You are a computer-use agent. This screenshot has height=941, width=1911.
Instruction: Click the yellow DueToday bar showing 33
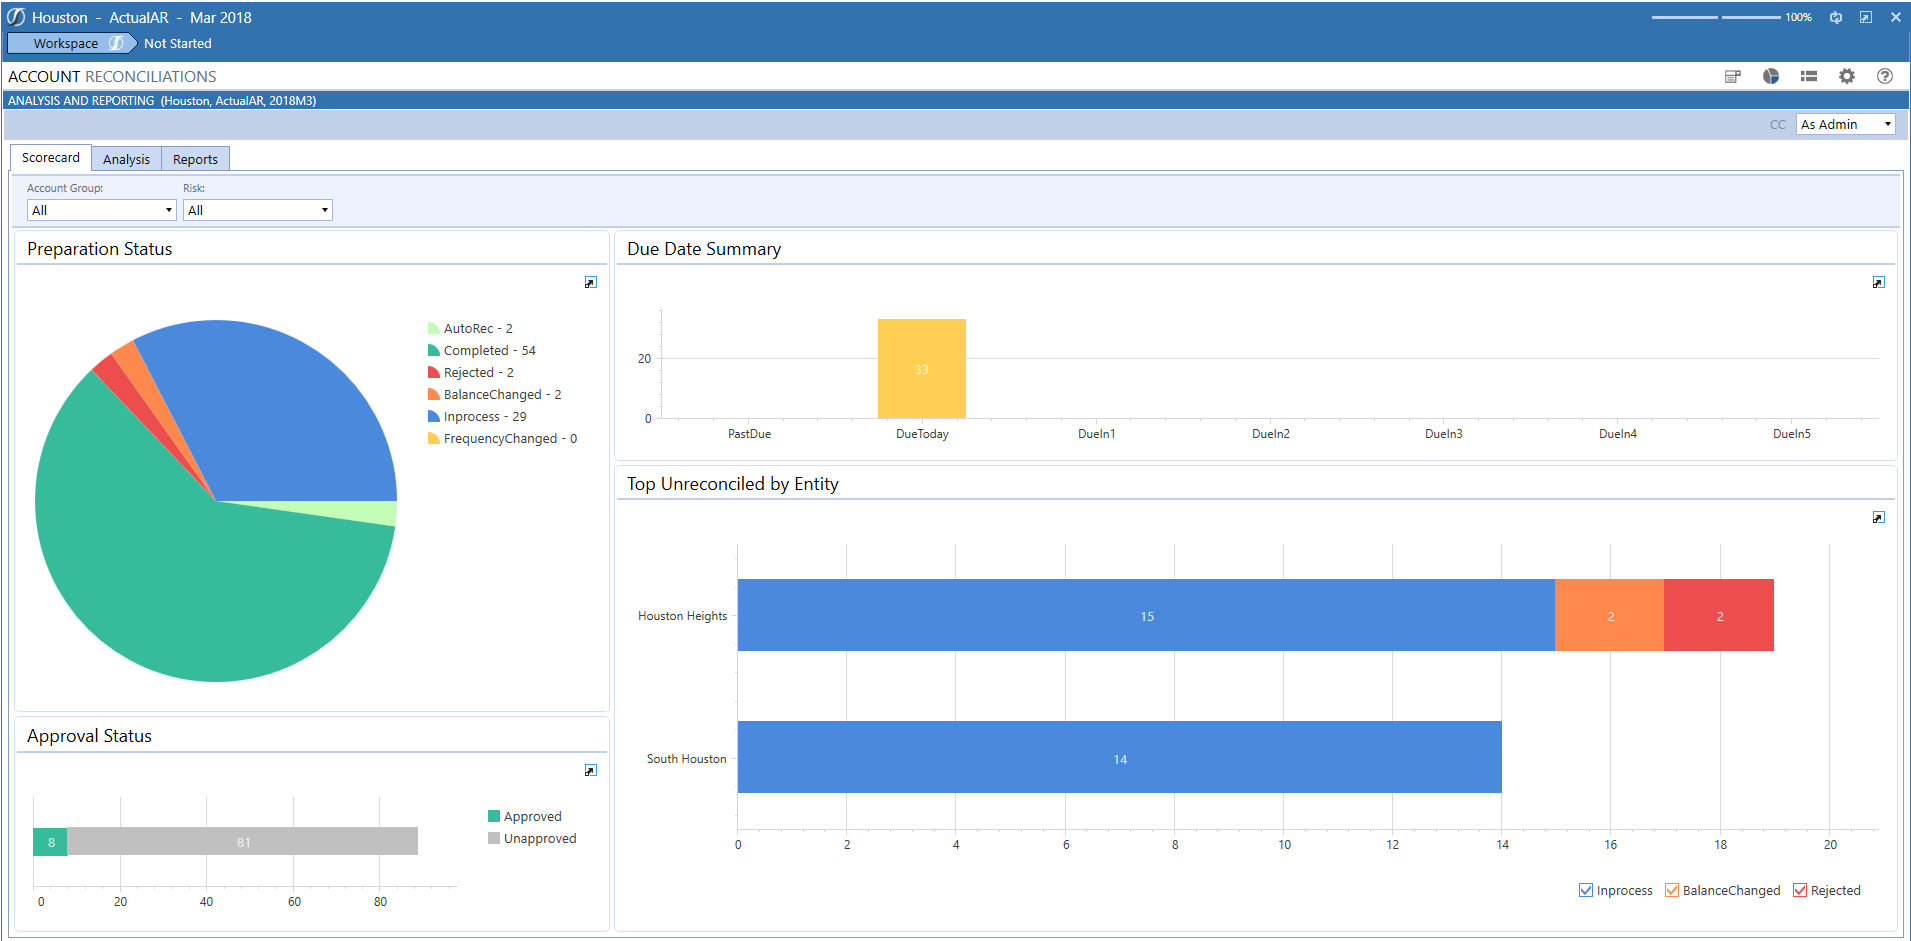(921, 368)
